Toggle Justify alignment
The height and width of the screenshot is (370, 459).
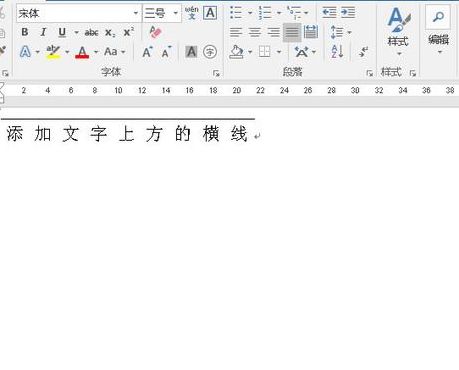292,32
